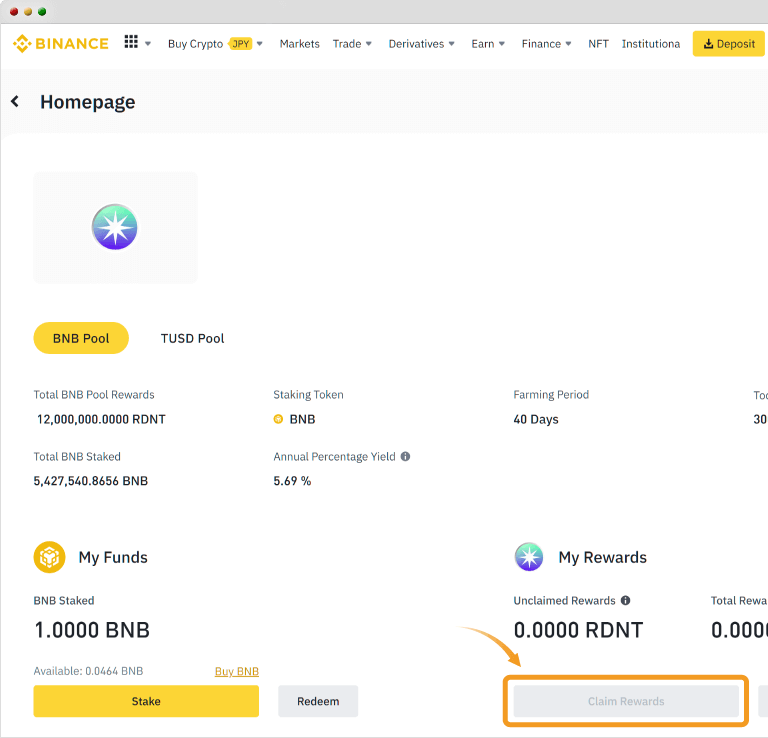Click the Claim Rewards button
Screen dimensions: 768x738
tap(626, 701)
